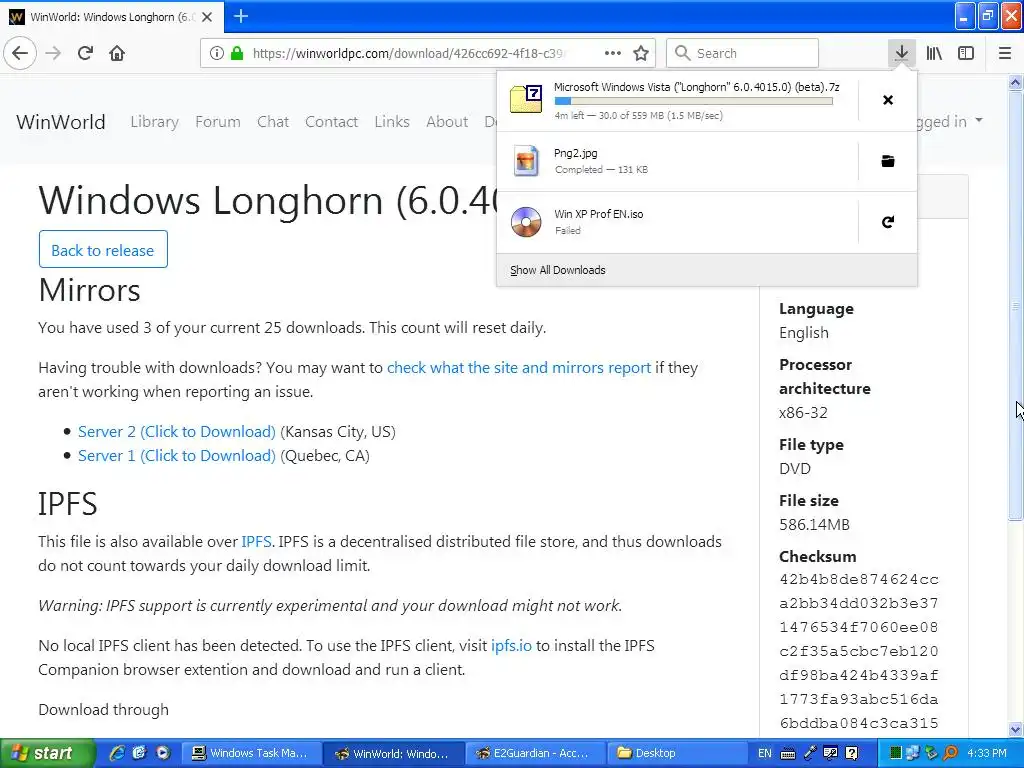This screenshot has height=768, width=1024.
Task: Click the ISO disc file icon
Action: coord(526,222)
